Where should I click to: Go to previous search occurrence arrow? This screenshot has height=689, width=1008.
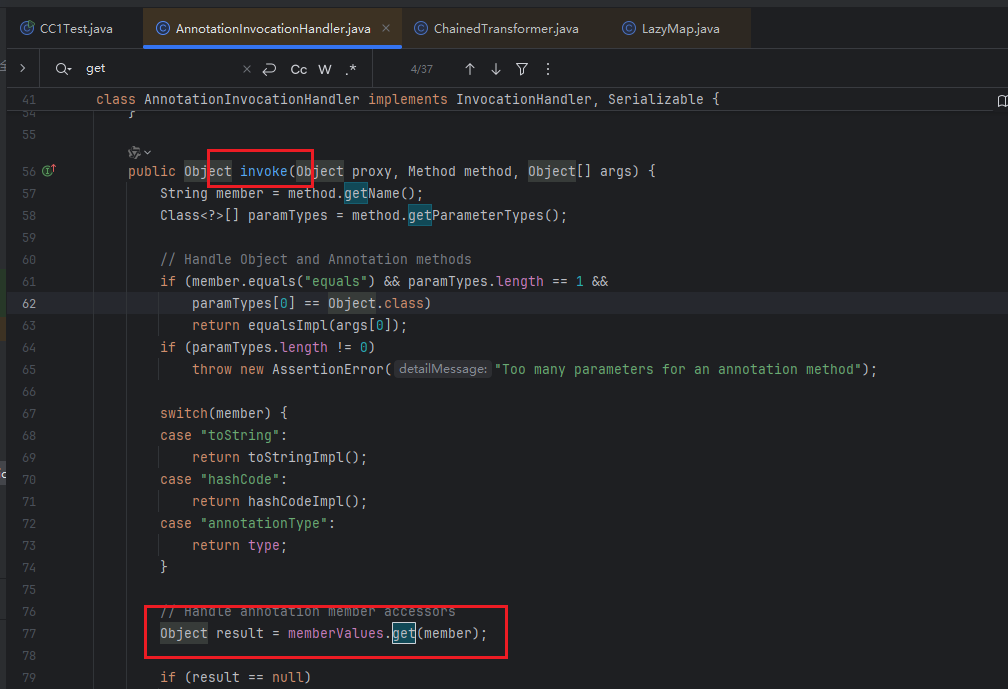pyautogui.click(x=470, y=69)
